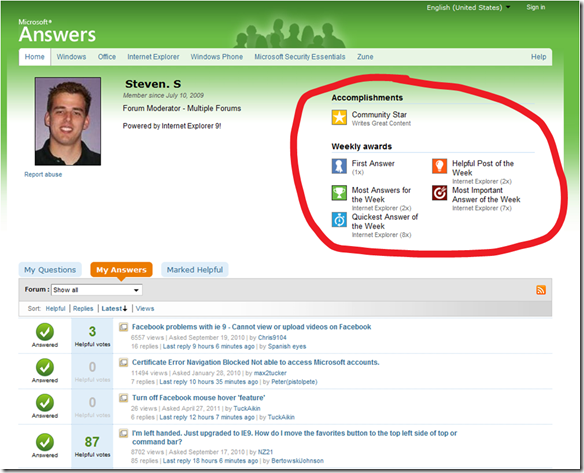Open the Certificate Error Navigation Blocked thread
The width and height of the screenshot is (584, 473).
256,362
